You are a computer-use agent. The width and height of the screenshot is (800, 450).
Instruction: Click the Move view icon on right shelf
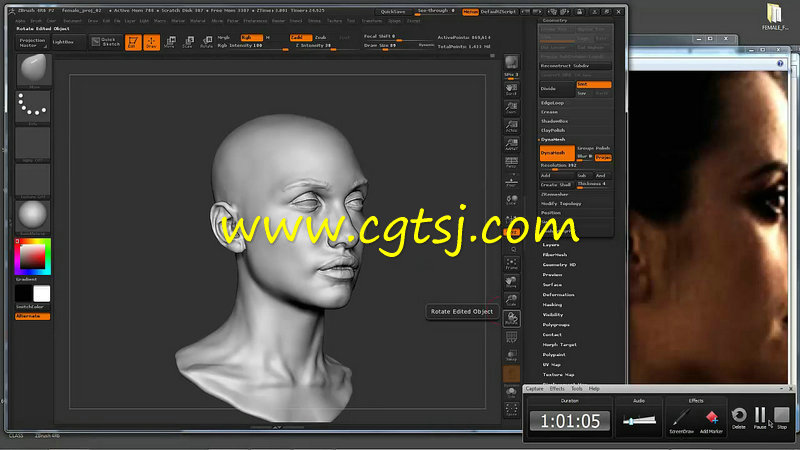coord(511,282)
